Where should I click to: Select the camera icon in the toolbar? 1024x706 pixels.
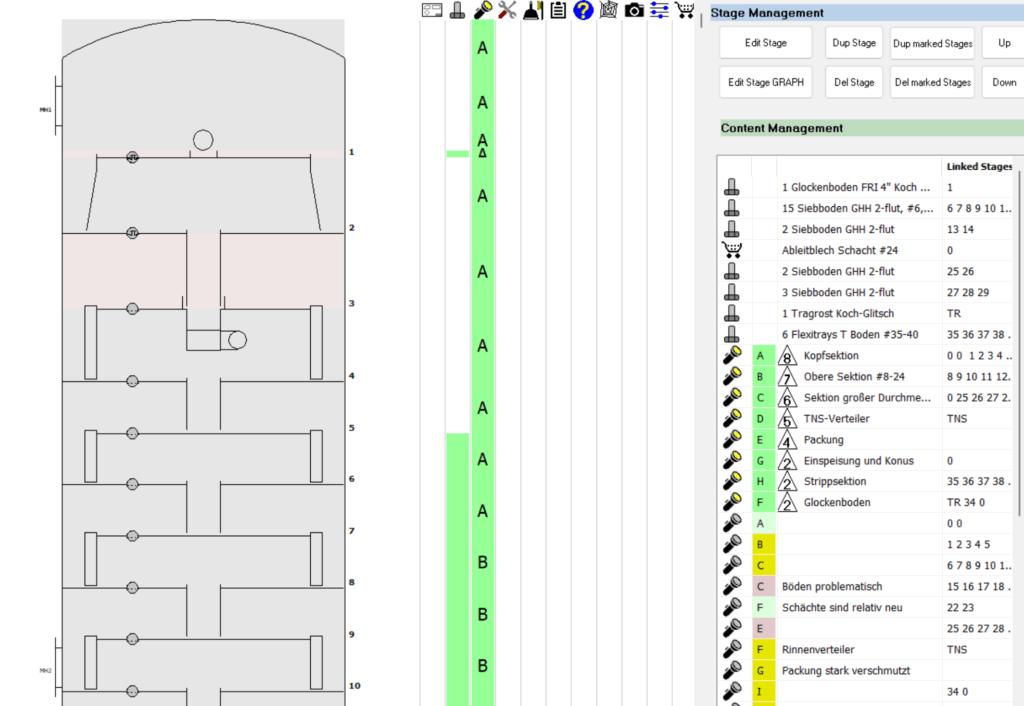point(634,11)
